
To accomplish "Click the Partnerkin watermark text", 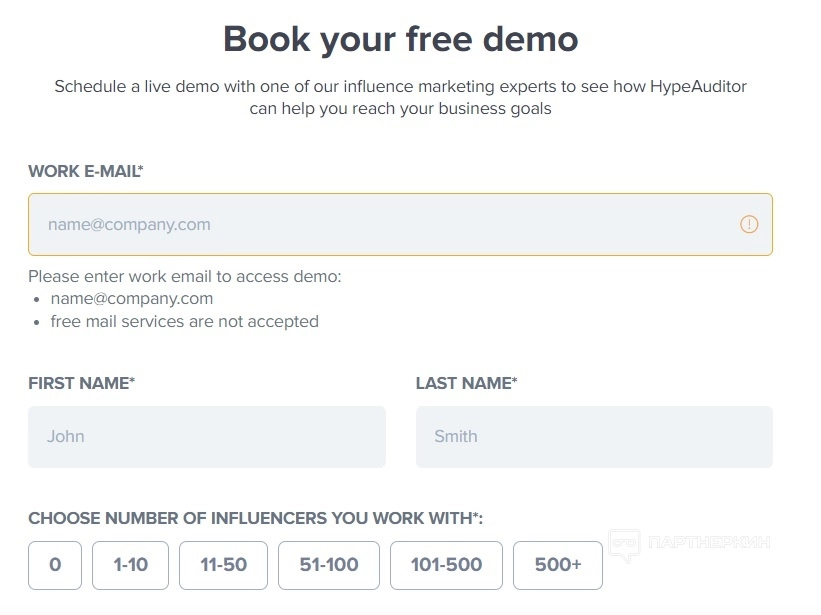I will click(x=709, y=543).
